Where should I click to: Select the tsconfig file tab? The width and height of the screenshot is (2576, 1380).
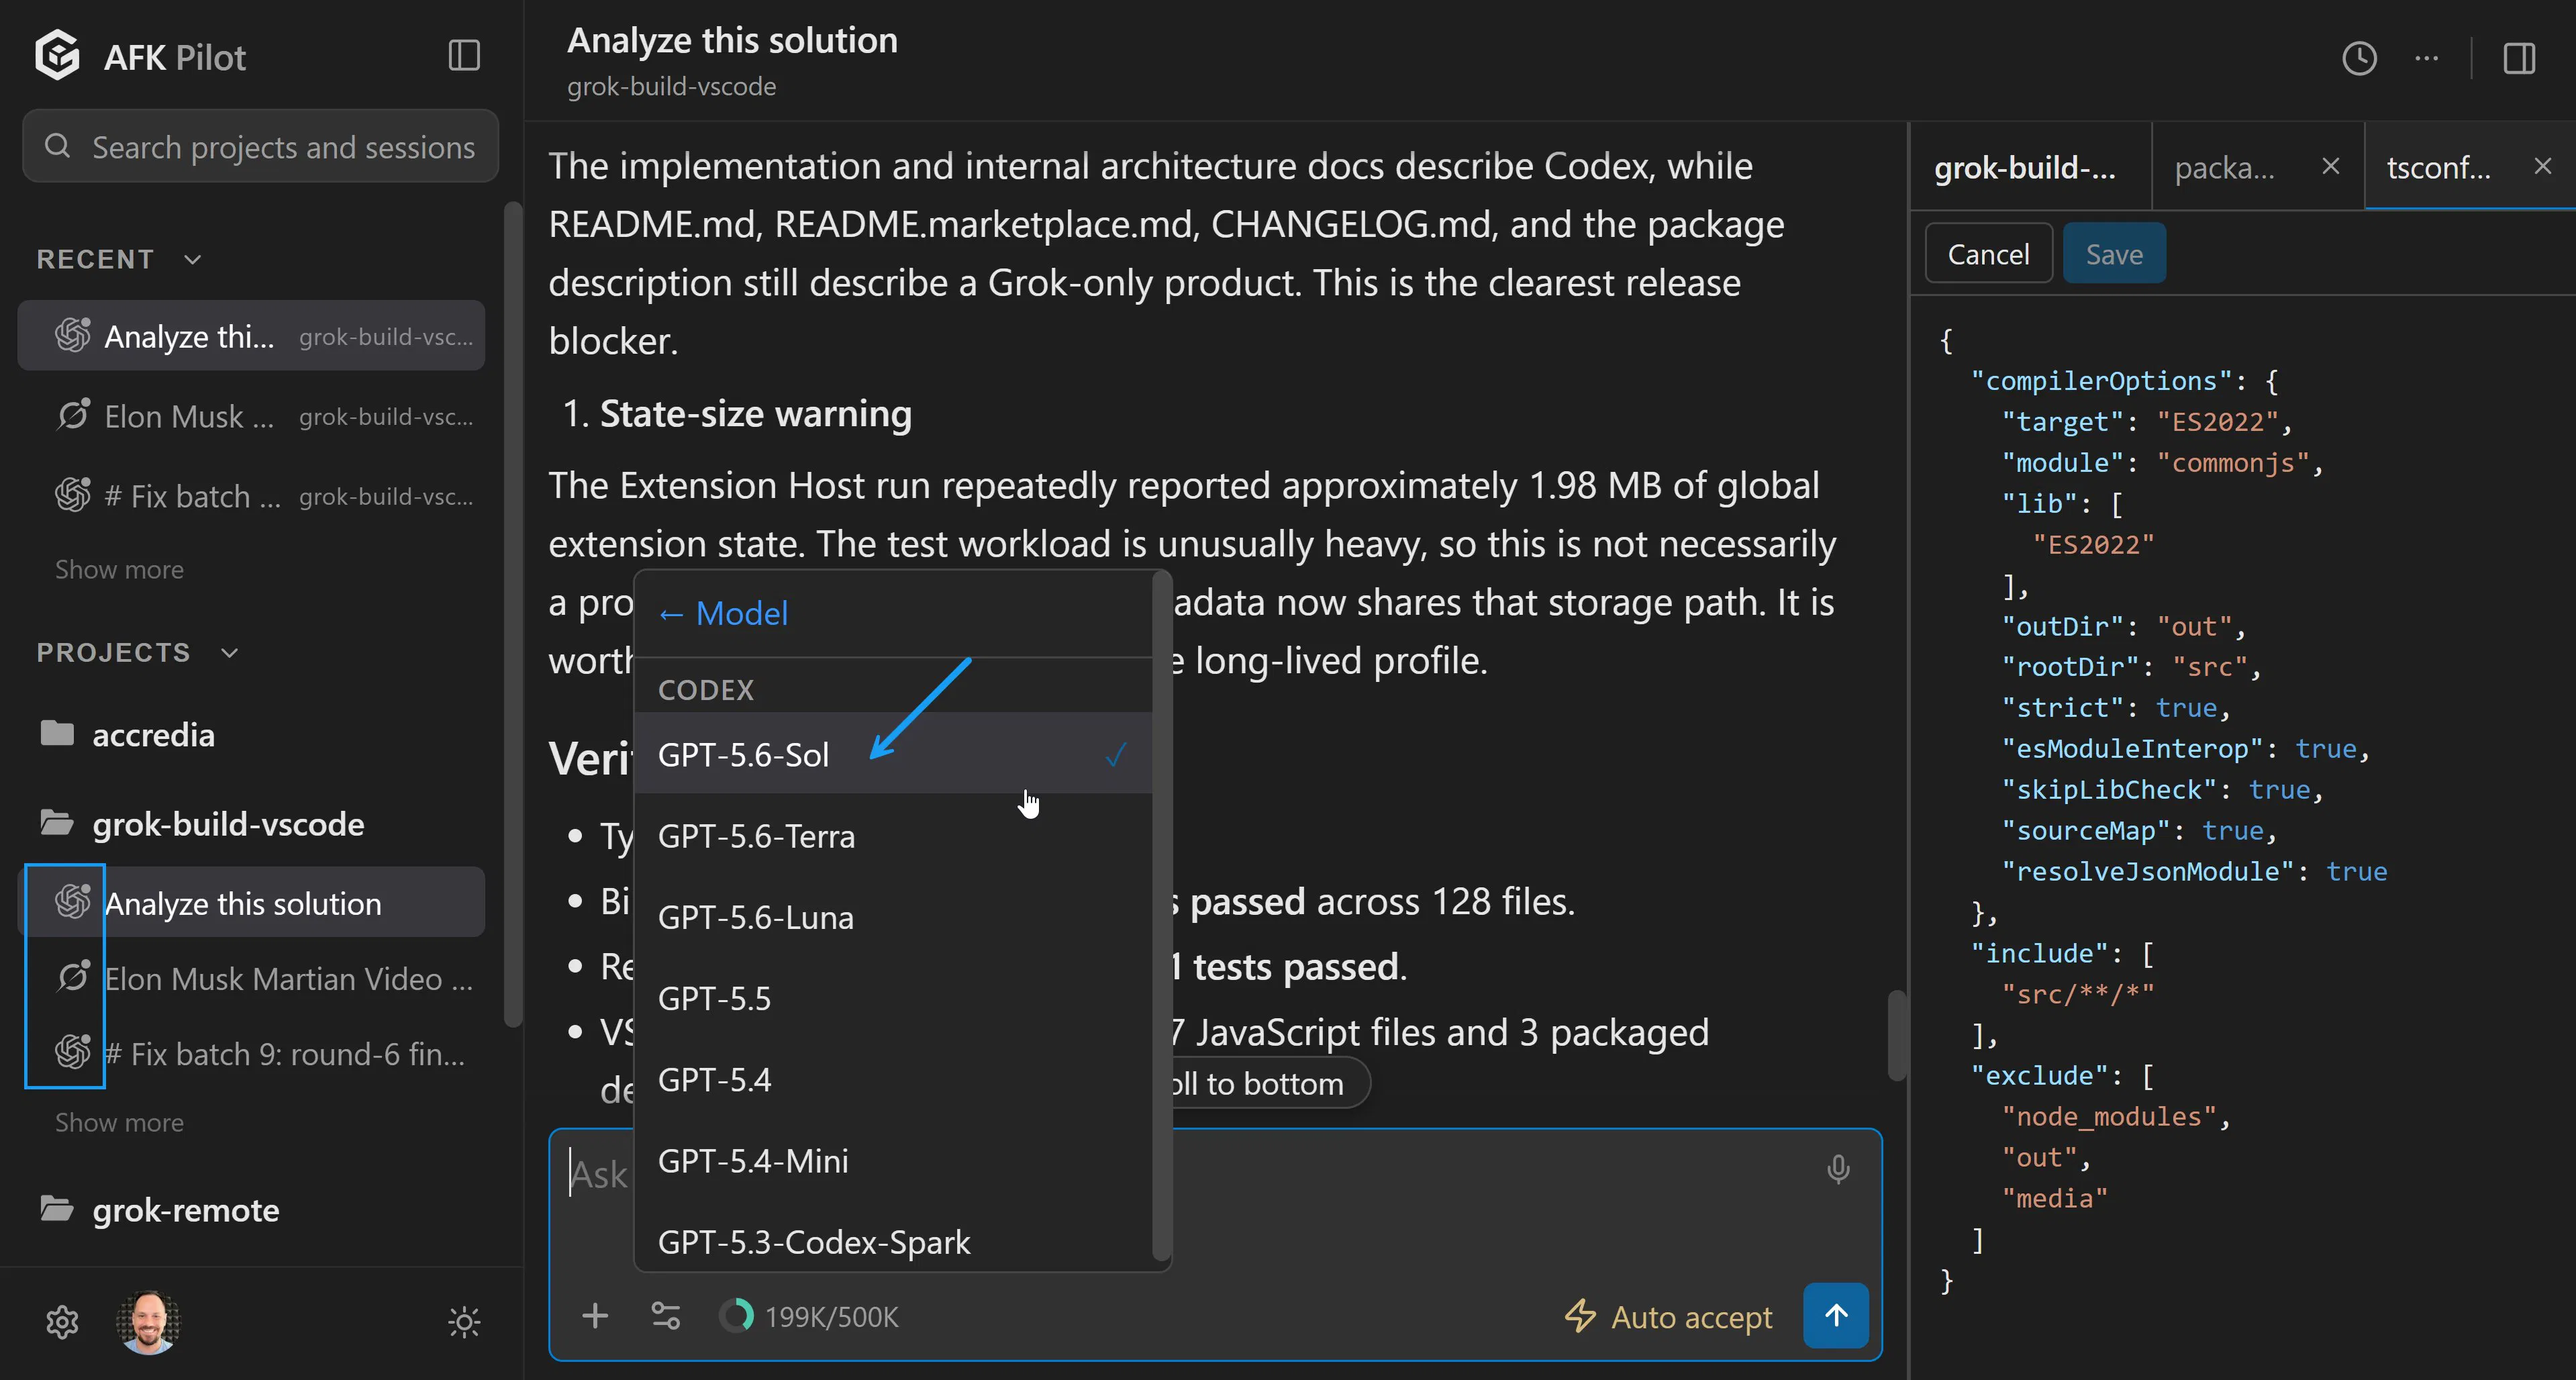click(2470, 167)
